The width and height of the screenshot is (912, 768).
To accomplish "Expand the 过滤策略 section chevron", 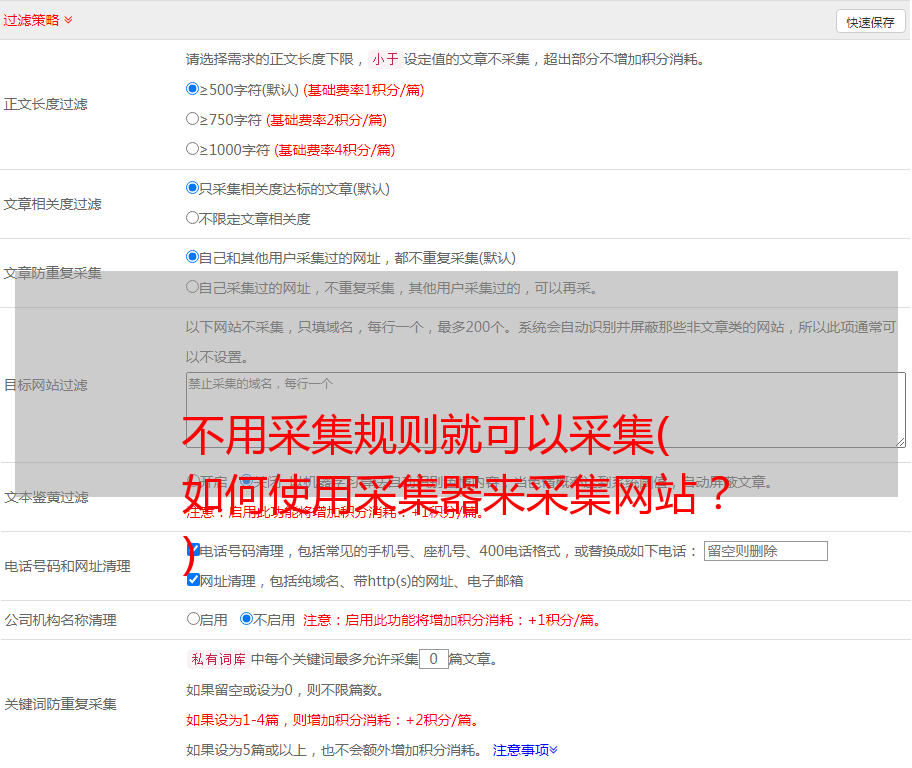I will point(68,20).
